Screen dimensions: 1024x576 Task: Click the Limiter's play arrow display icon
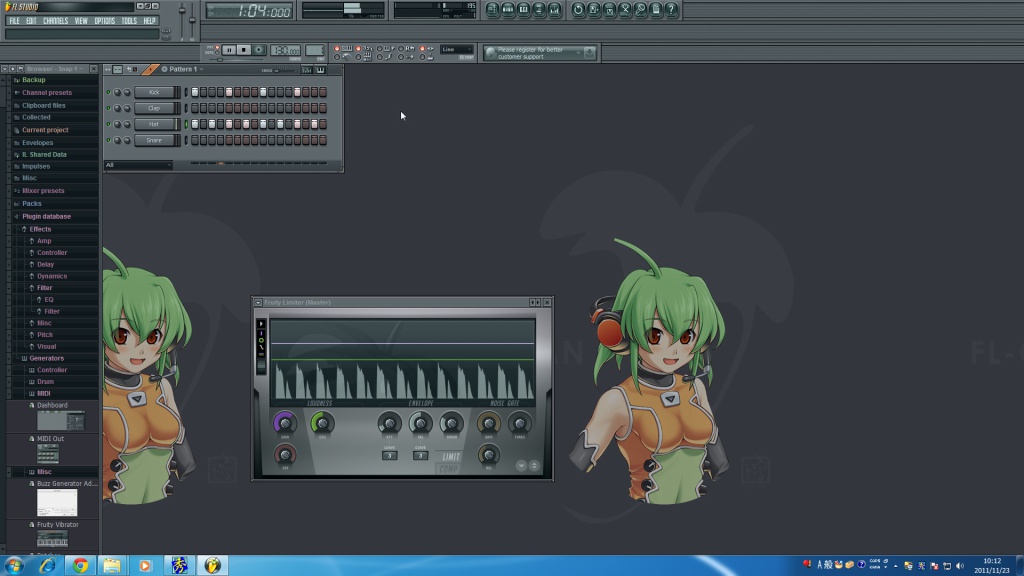(x=261, y=323)
